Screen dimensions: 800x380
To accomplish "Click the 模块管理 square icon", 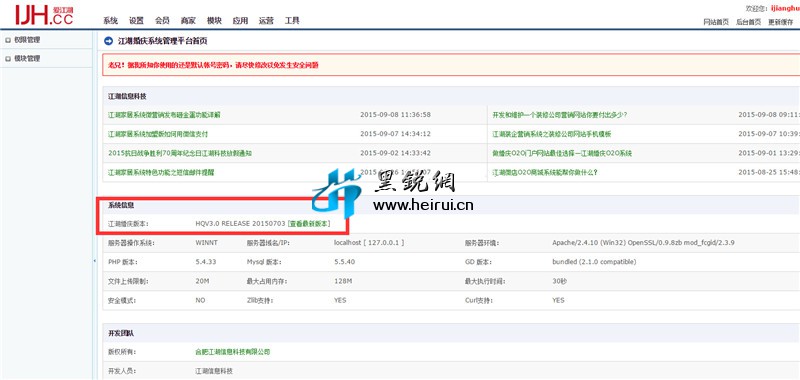I will coord(8,59).
